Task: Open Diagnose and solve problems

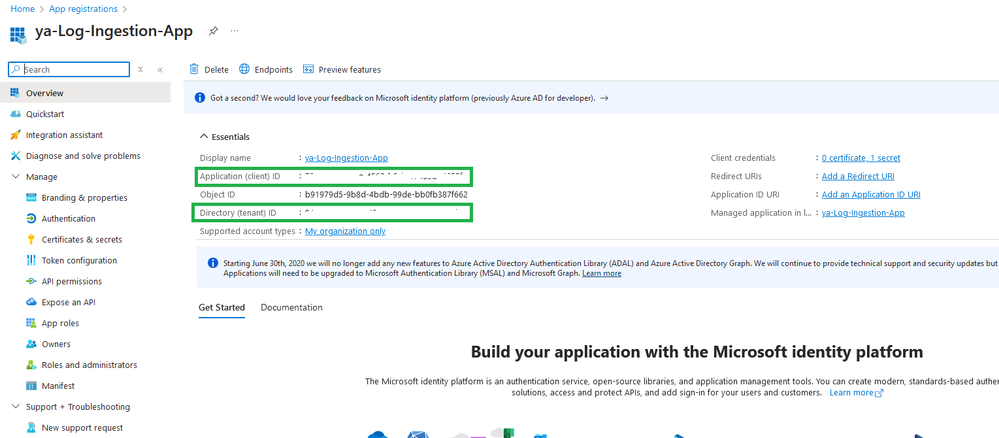Action: pos(83,156)
